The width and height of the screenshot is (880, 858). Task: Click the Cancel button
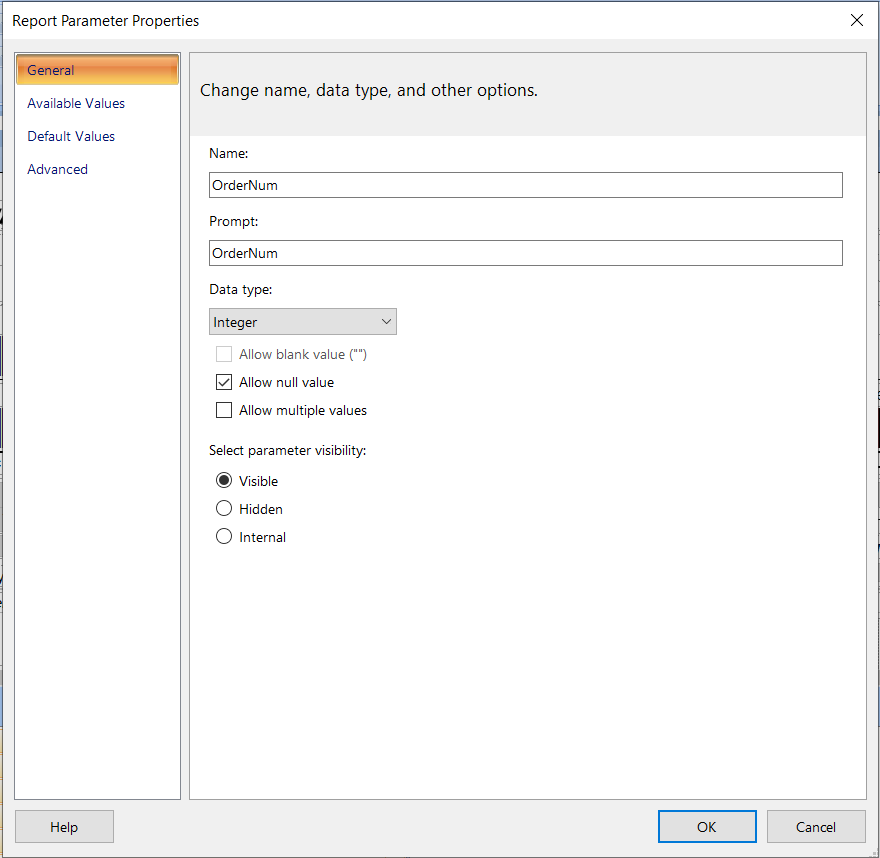click(816, 827)
